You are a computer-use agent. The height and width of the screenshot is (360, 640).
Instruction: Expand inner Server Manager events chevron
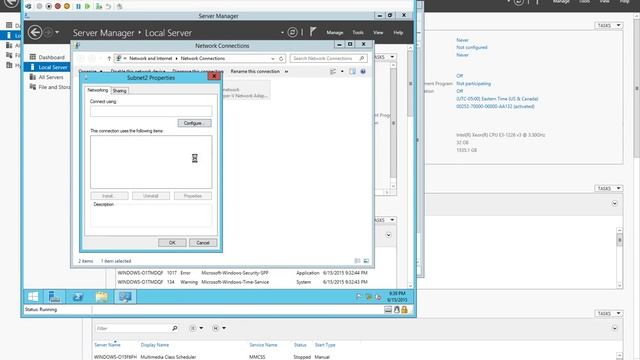(x=388, y=235)
